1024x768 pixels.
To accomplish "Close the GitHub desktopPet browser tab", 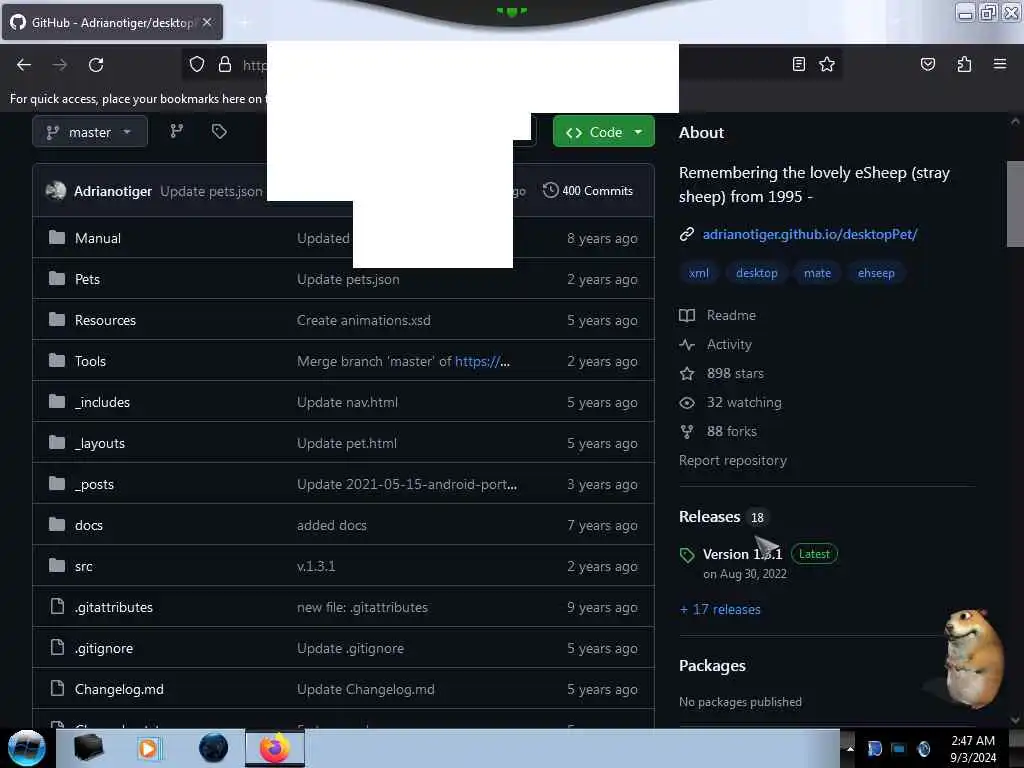I will pyautogui.click(x=207, y=22).
